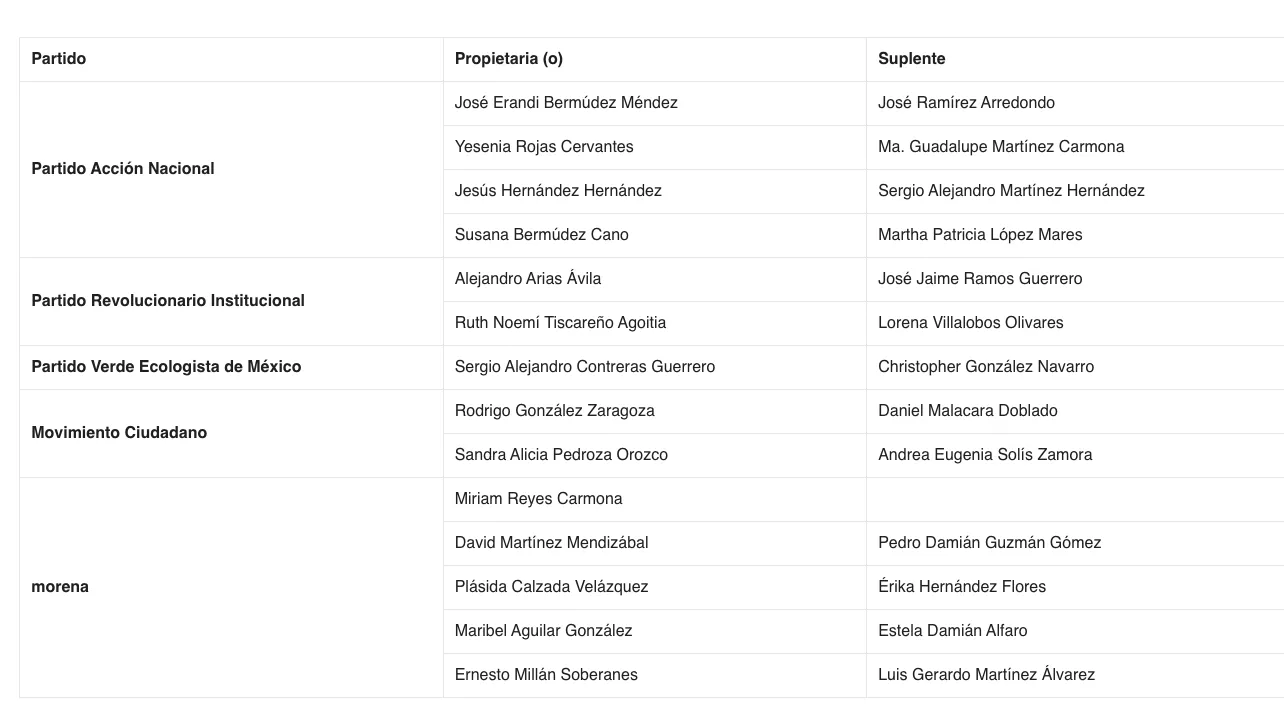Screen dimensions: 1284x728
Task: Click suplente Pedro Damián Guzmán Gómez
Action: [989, 543]
